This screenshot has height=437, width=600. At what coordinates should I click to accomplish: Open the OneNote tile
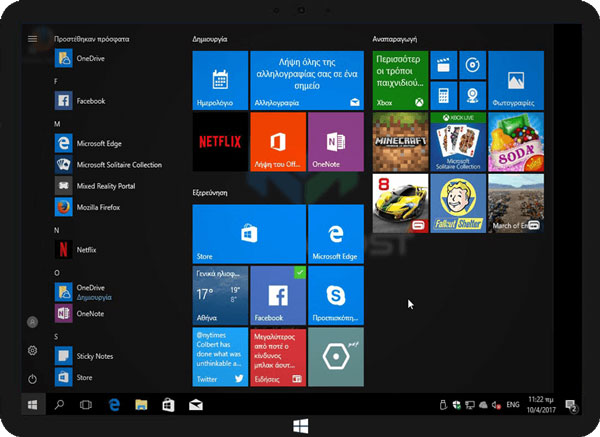pos(336,142)
